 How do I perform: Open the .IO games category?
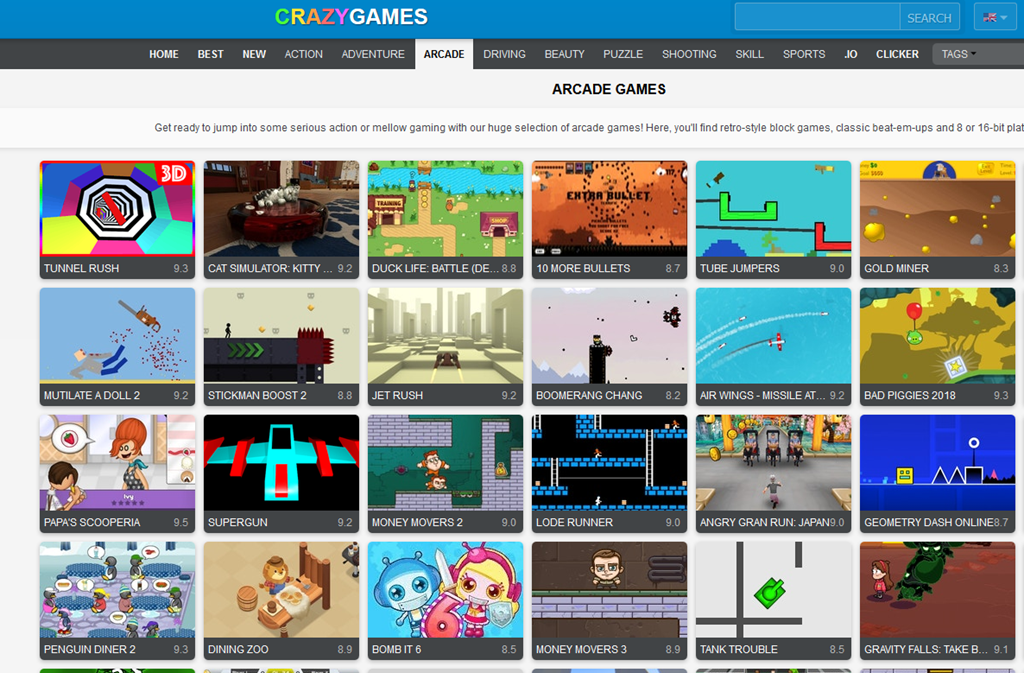pos(850,54)
